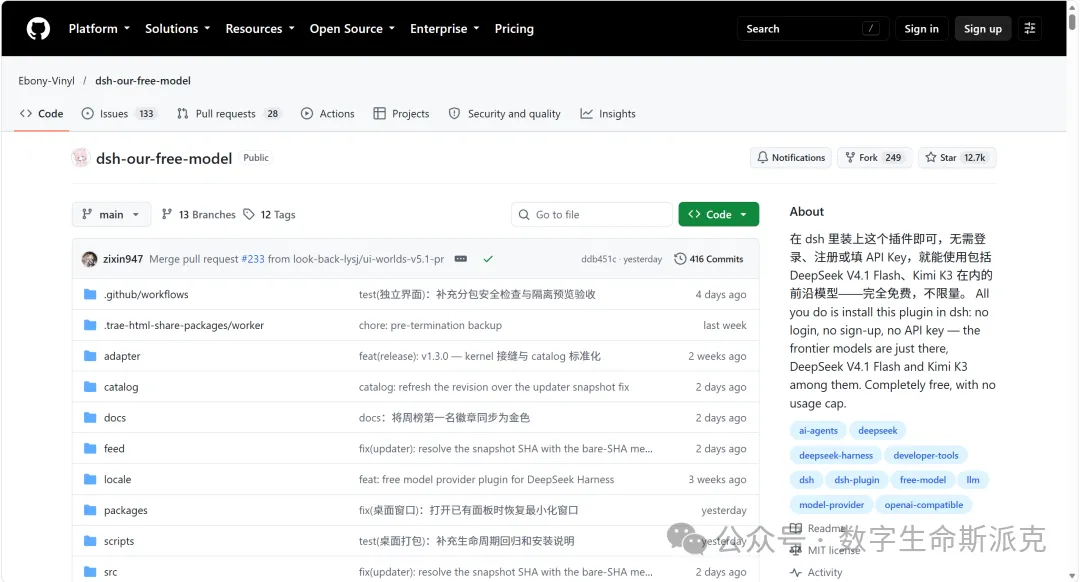Select the deepseek topic tag
The image size is (1080, 582).
pos(878,430)
